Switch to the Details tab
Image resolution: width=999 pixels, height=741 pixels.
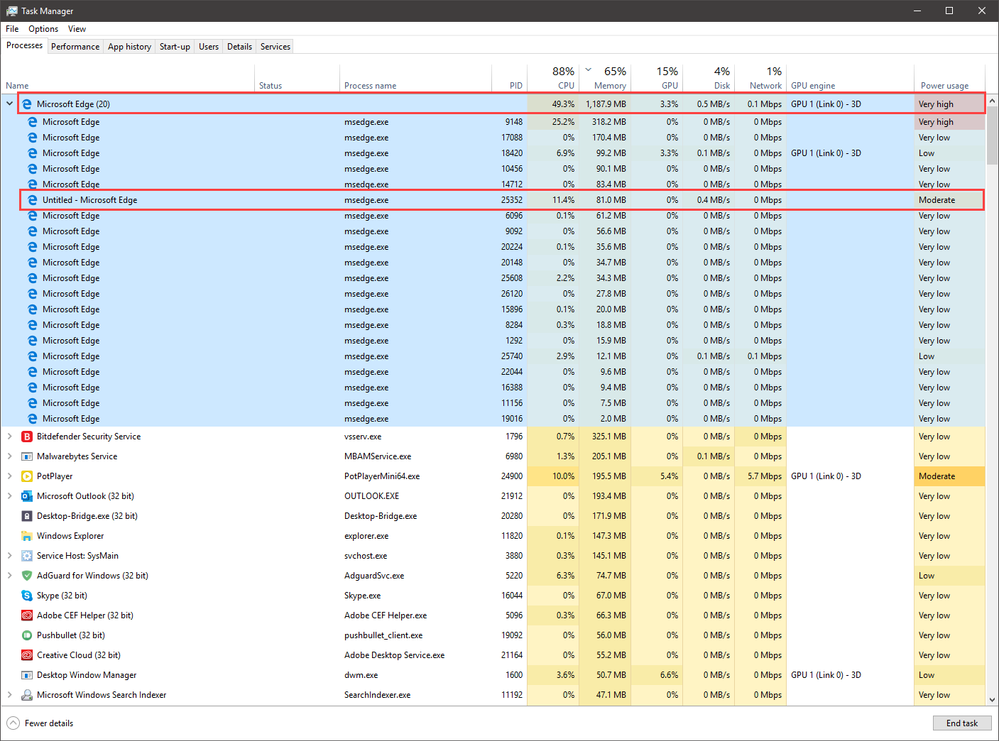[240, 47]
